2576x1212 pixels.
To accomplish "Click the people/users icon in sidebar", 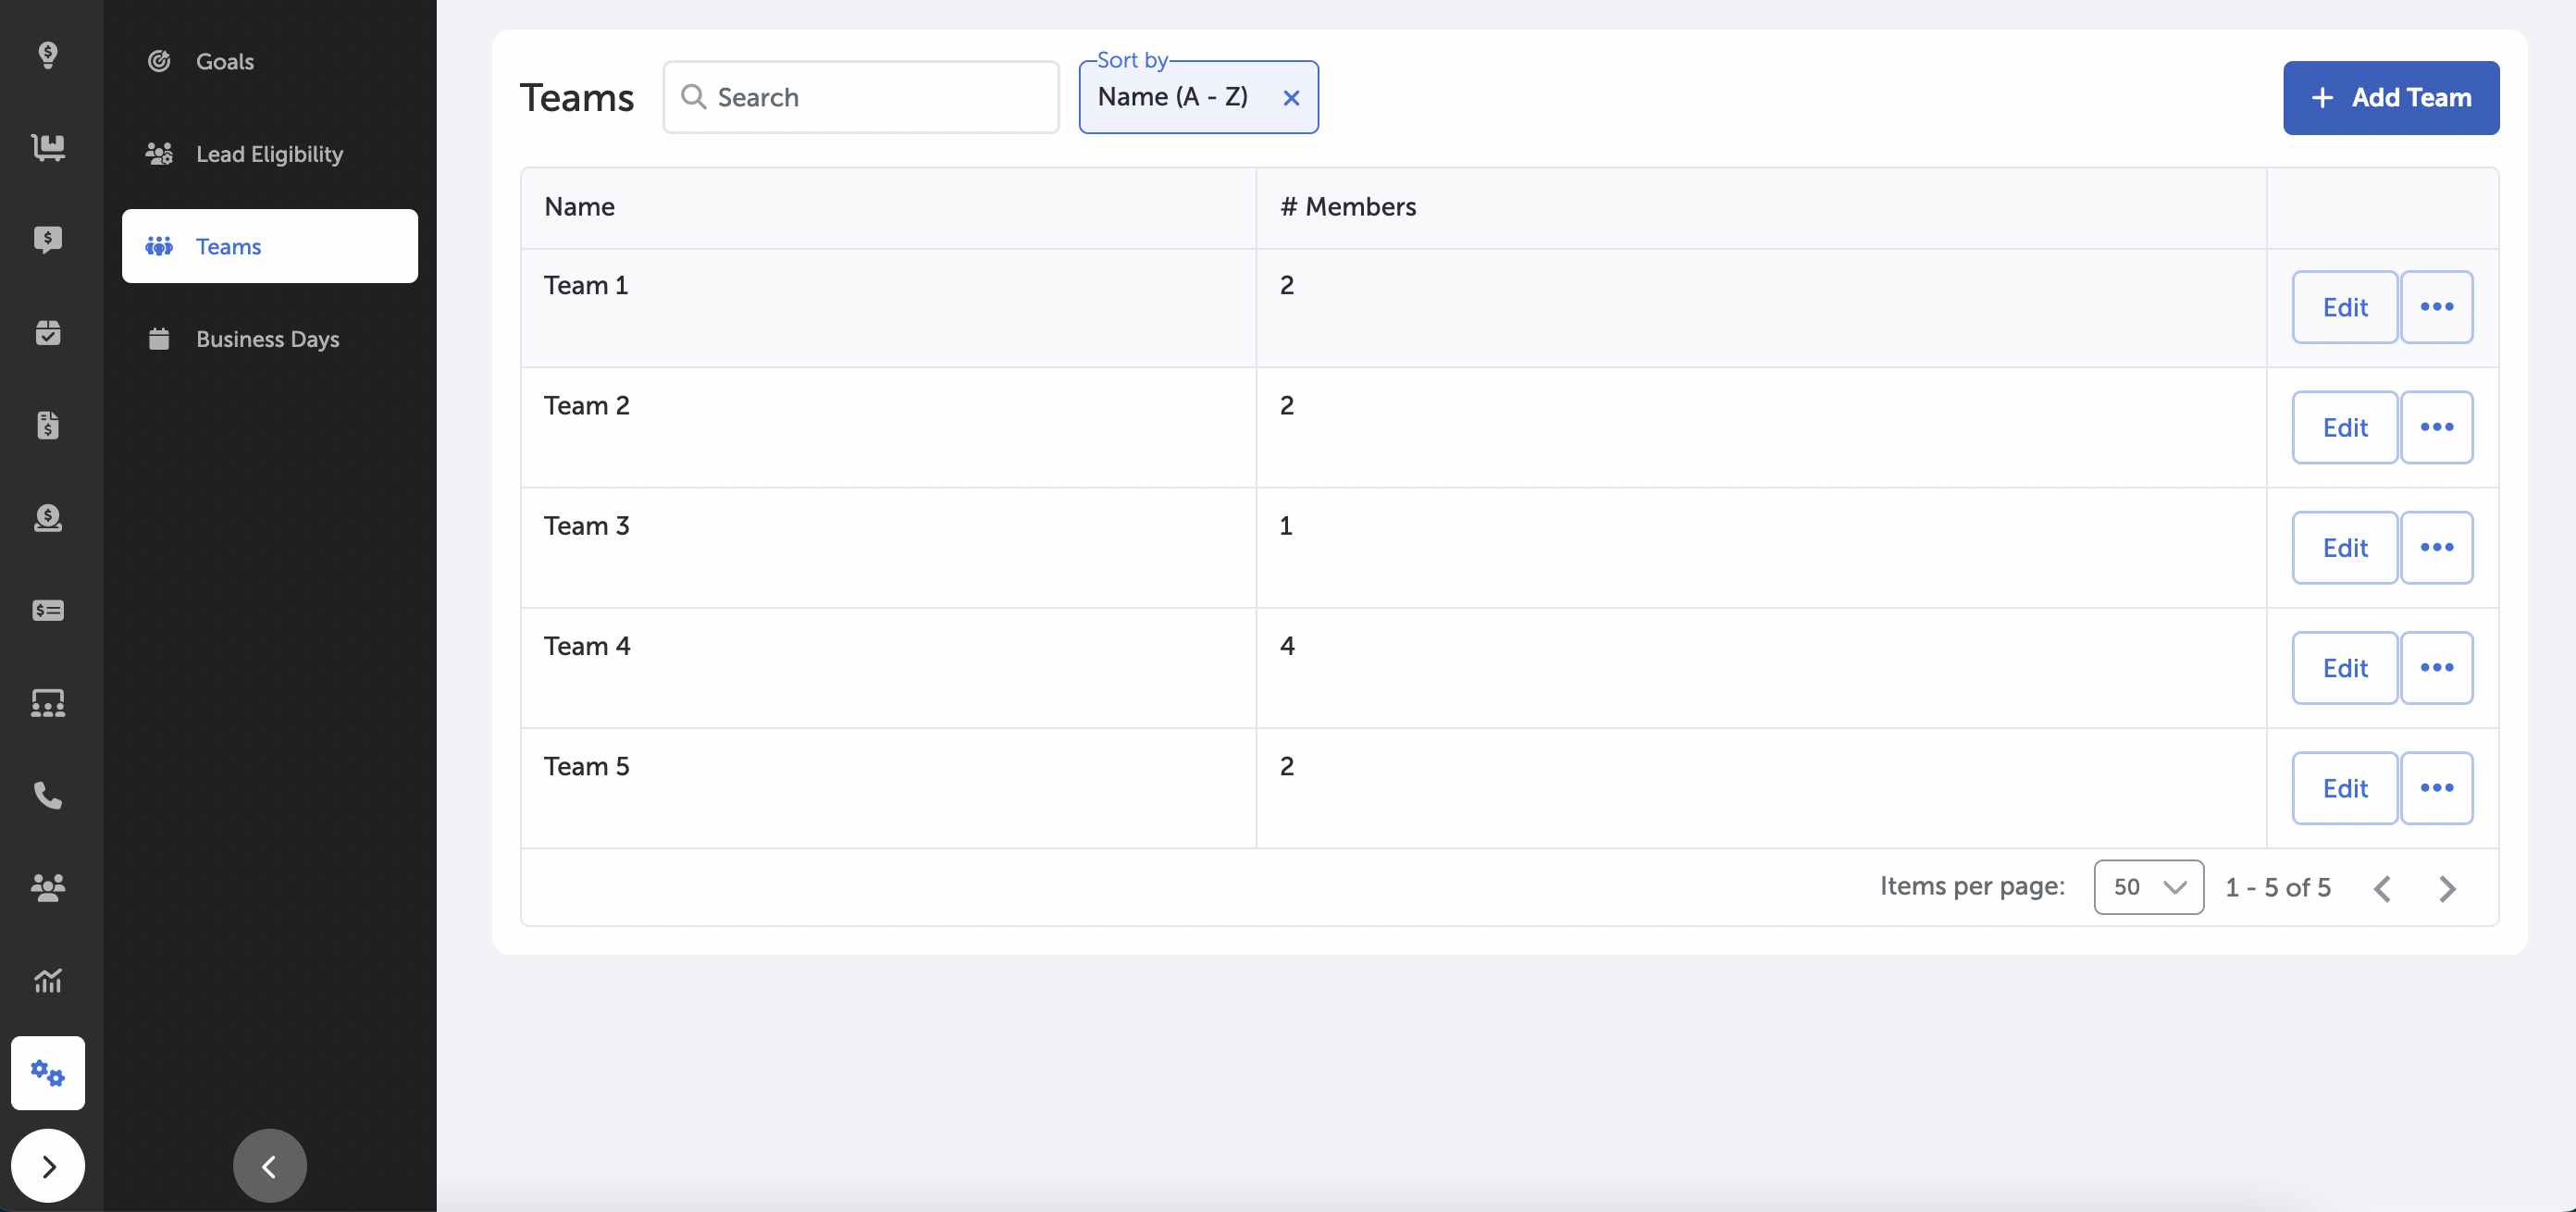I will tap(46, 887).
